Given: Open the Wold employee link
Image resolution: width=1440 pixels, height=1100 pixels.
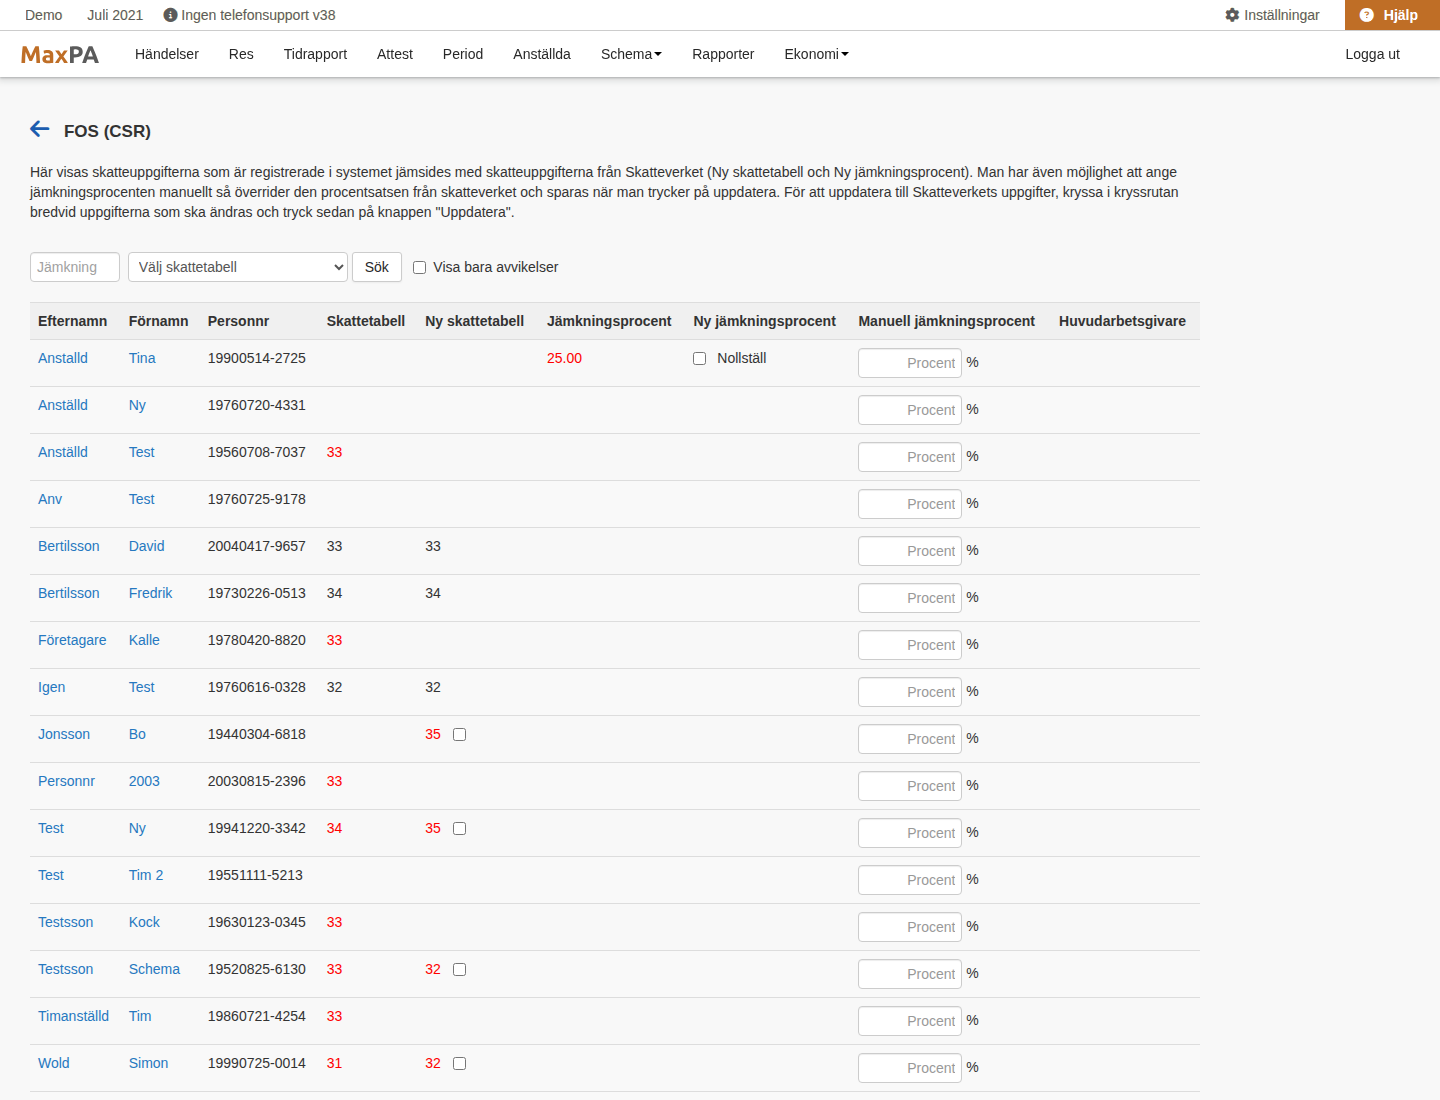Looking at the screenshot, I should point(54,1063).
